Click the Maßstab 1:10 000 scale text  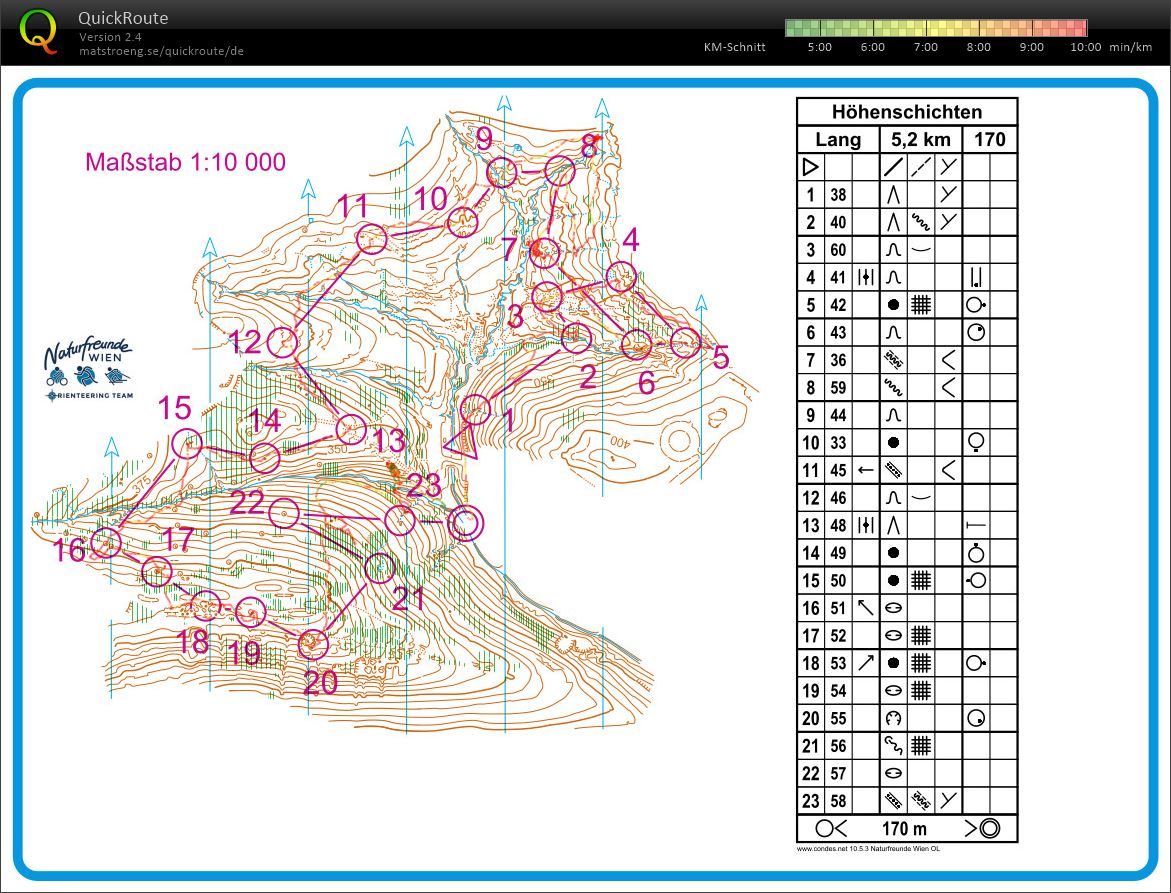pyautogui.click(x=185, y=162)
